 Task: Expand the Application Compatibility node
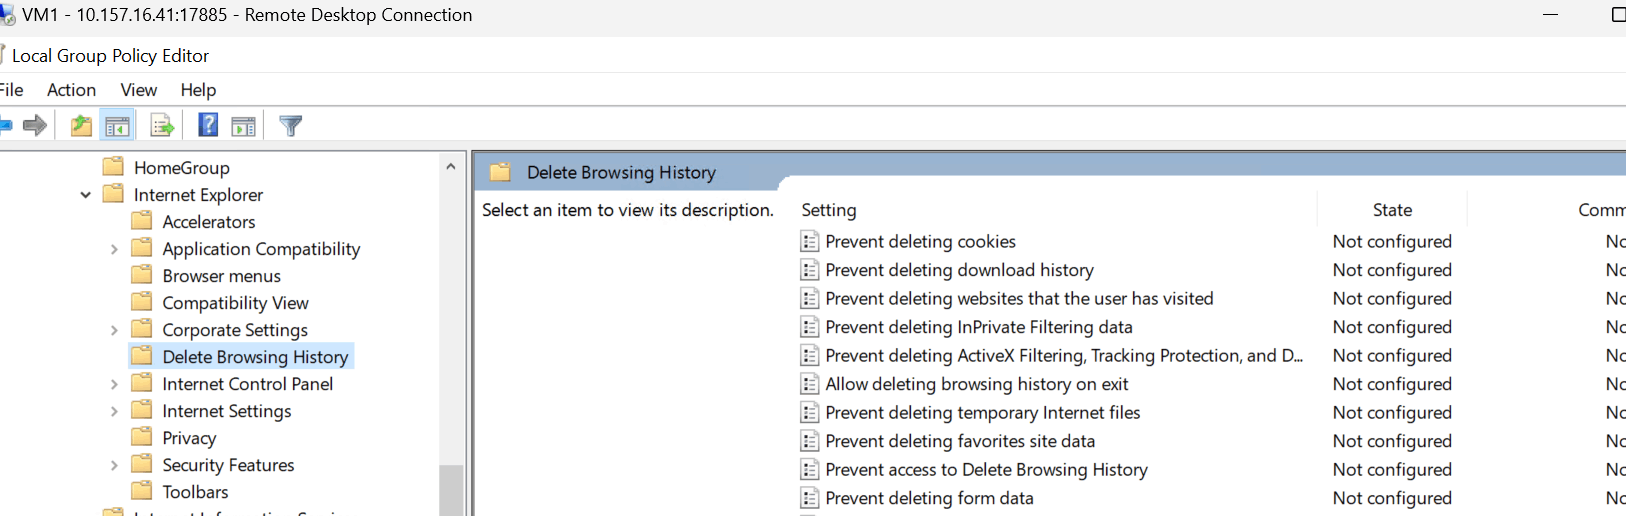click(x=114, y=249)
